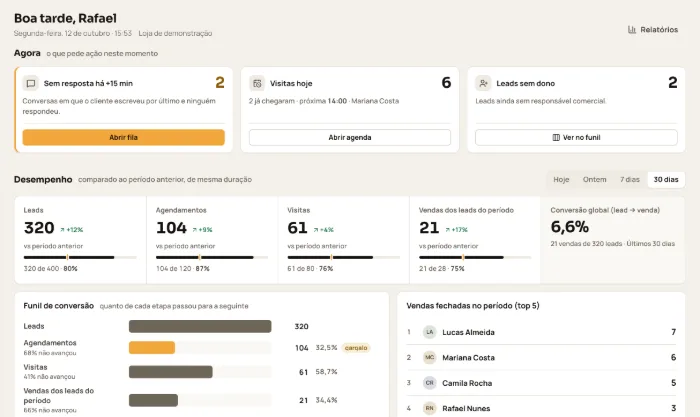The height and width of the screenshot is (417, 700).
Task: Click the Visitas 61 de 80 progress bar
Action: (344, 258)
